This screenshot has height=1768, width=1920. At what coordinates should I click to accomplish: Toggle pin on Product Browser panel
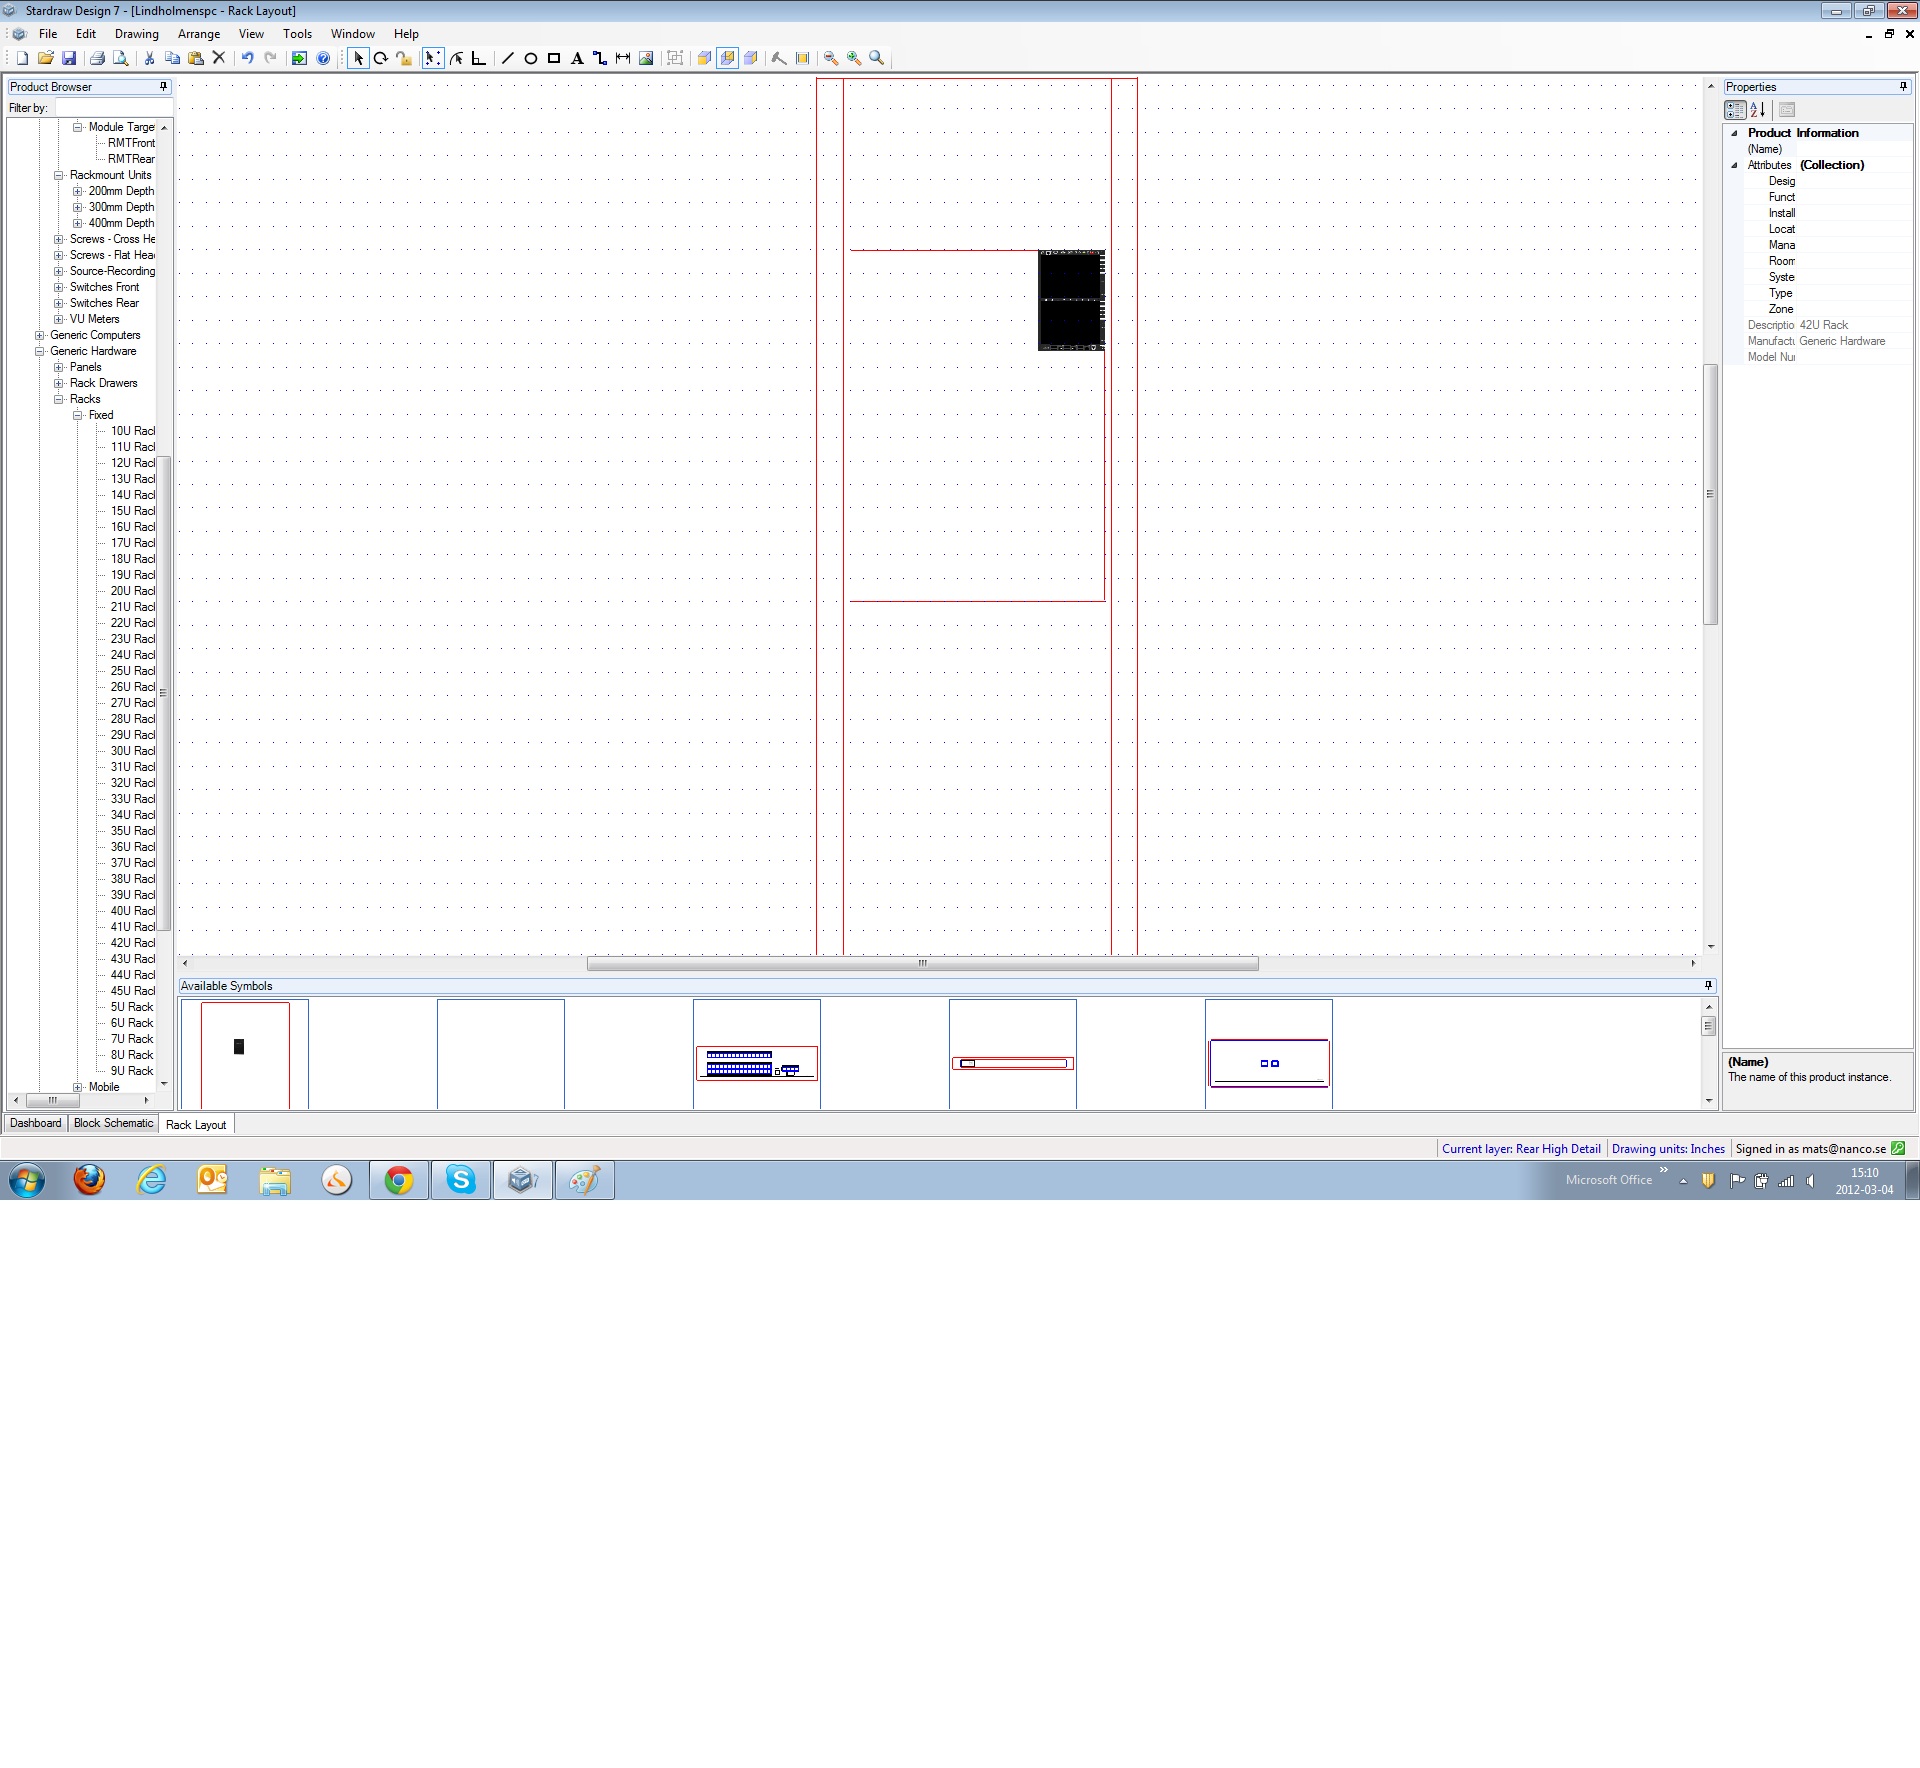coord(164,87)
